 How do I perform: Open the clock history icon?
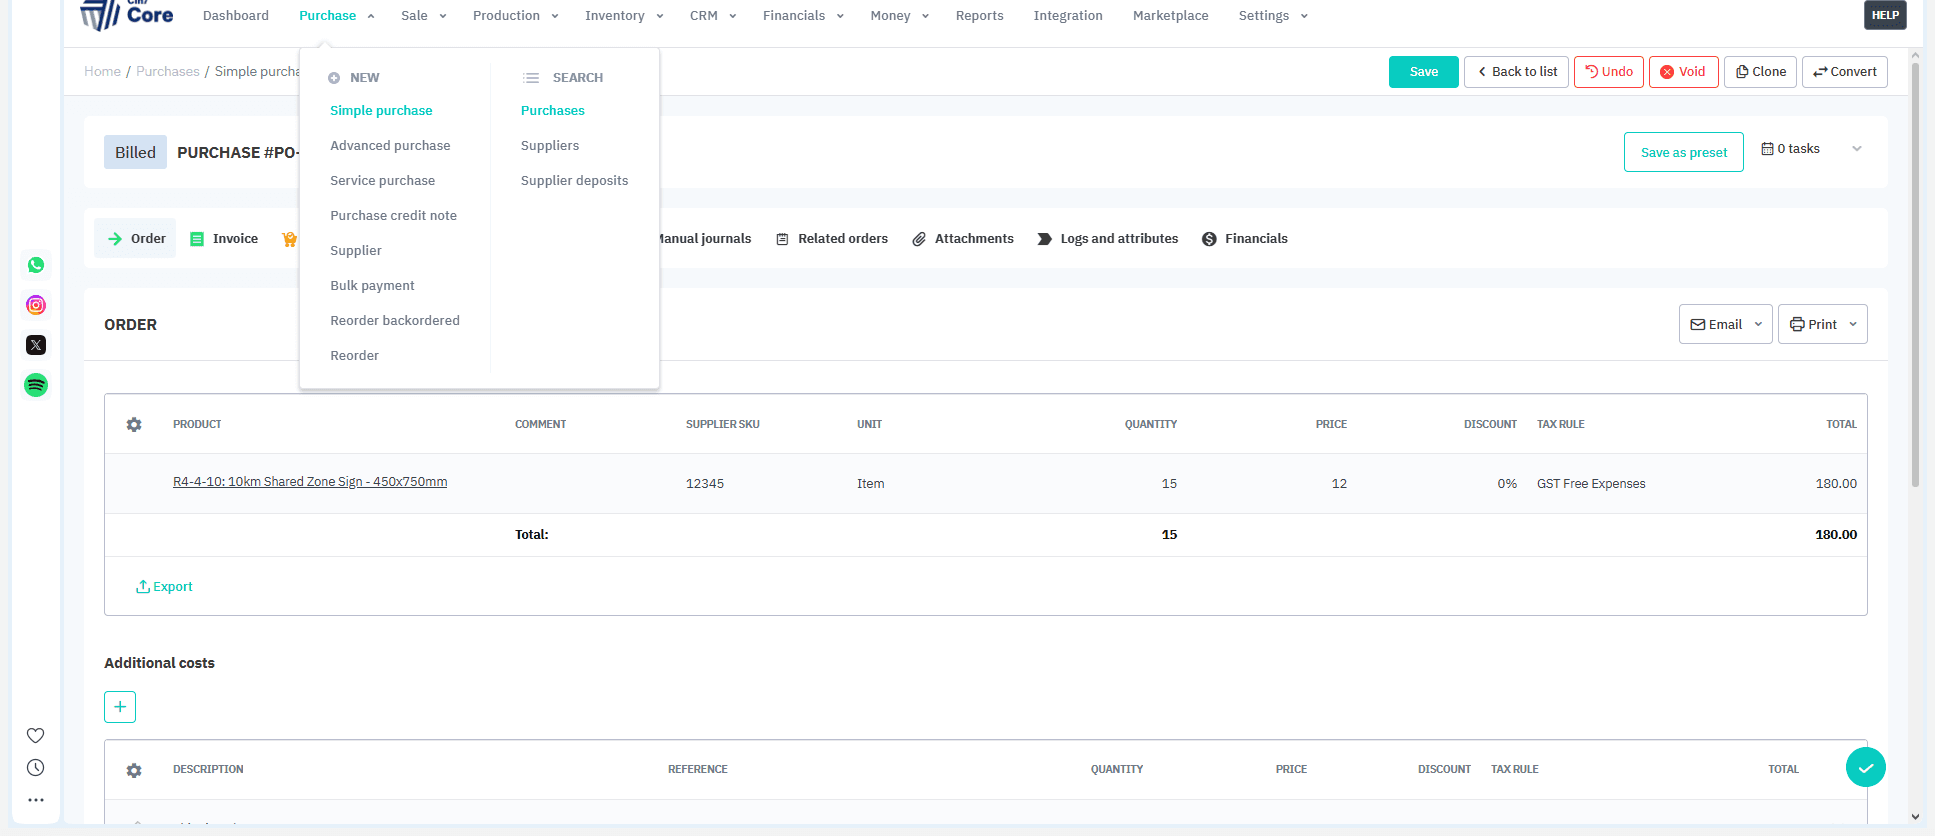pos(35,768)
